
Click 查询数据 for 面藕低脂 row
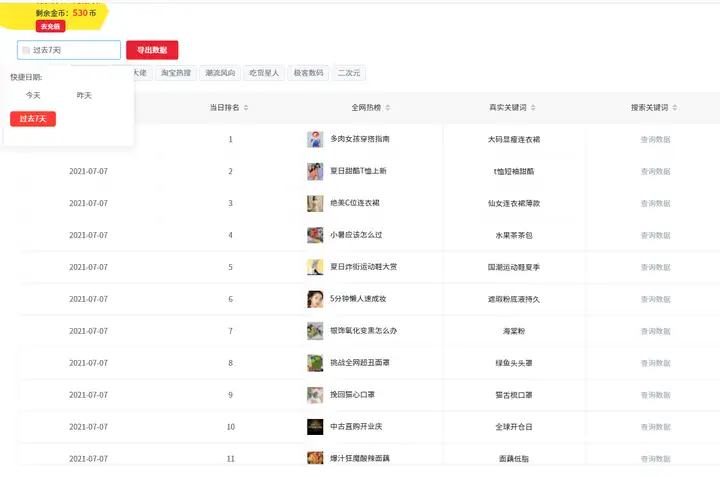click(x=655, y=459)
